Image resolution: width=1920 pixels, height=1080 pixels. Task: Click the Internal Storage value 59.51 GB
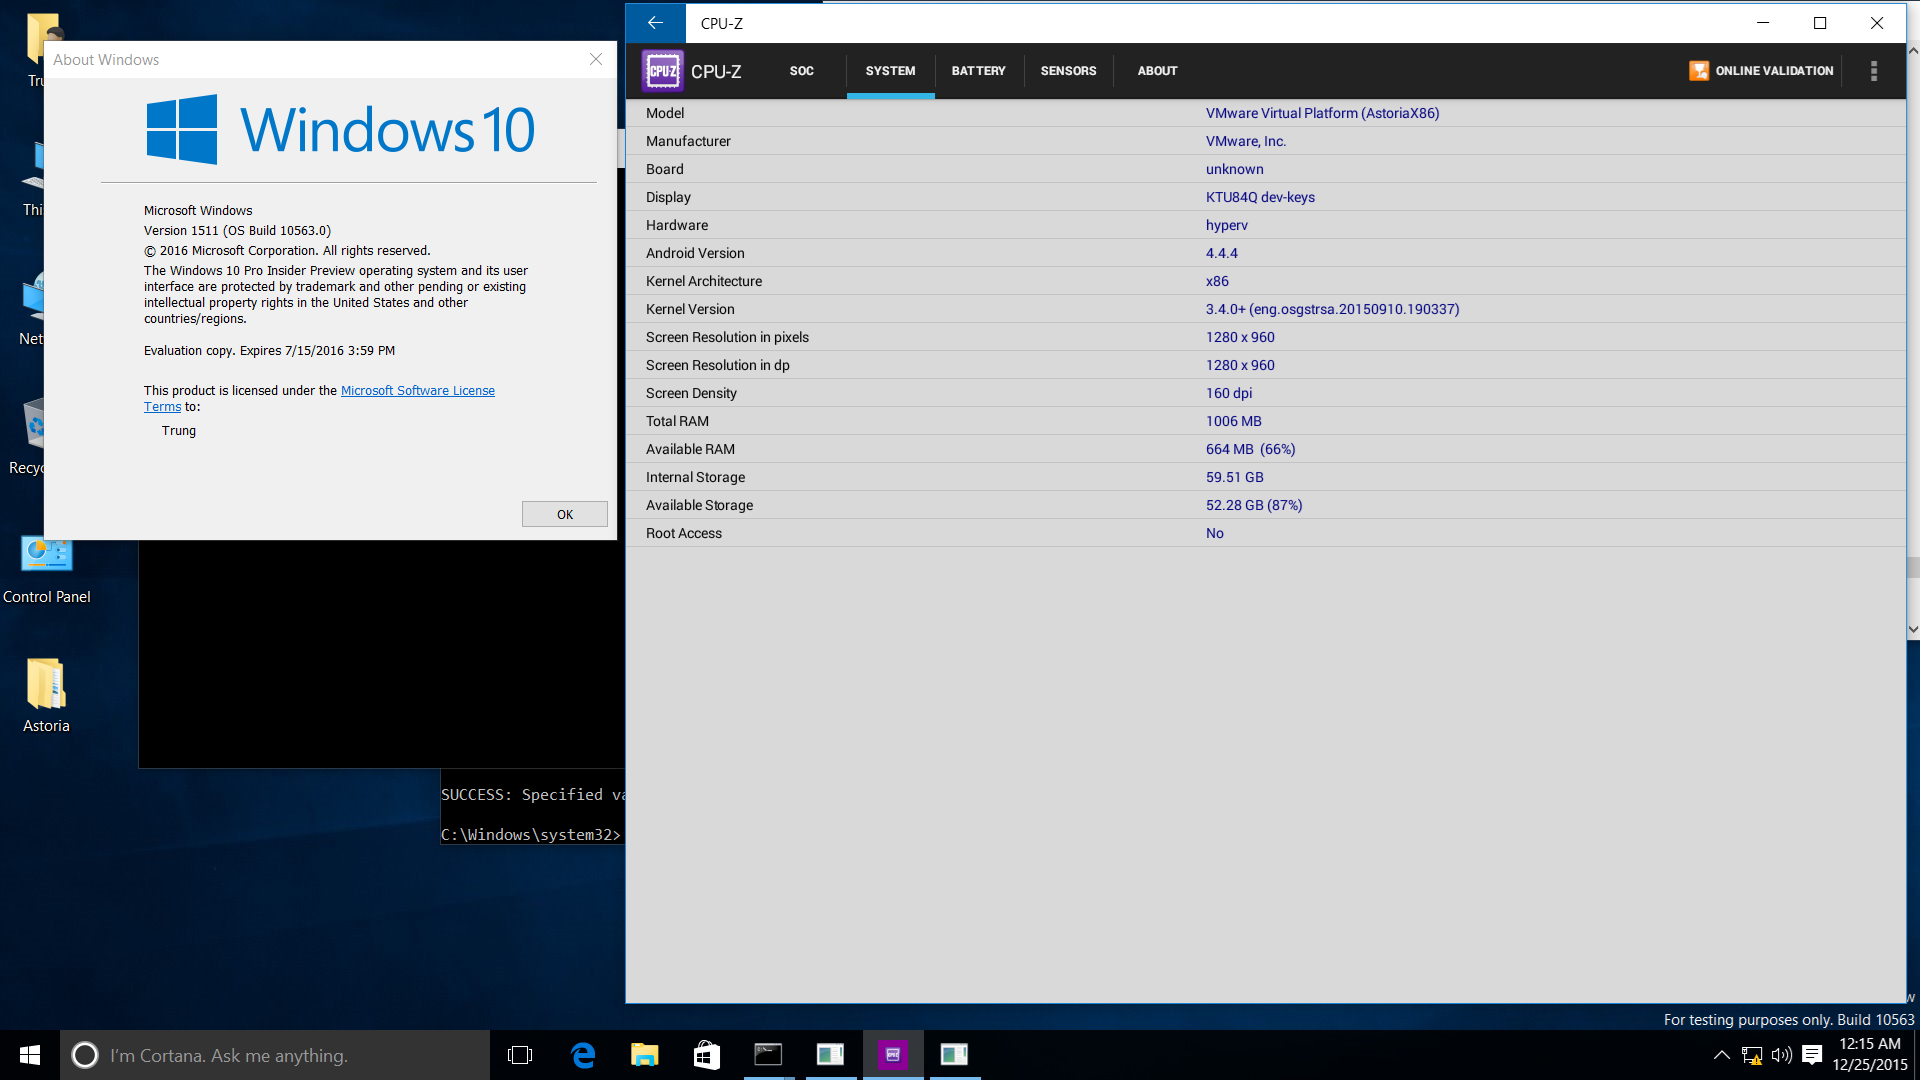click(x=1235, y=477)
